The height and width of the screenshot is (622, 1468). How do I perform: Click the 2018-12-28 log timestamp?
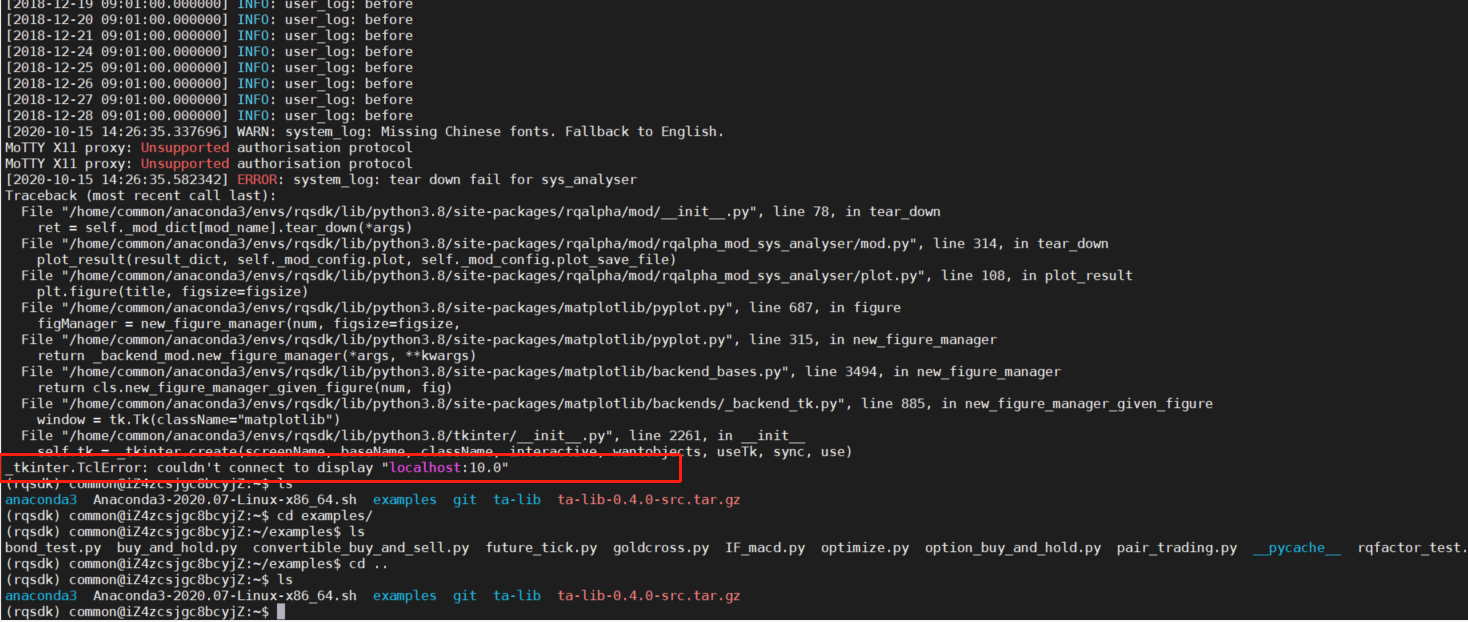point(117,116)
